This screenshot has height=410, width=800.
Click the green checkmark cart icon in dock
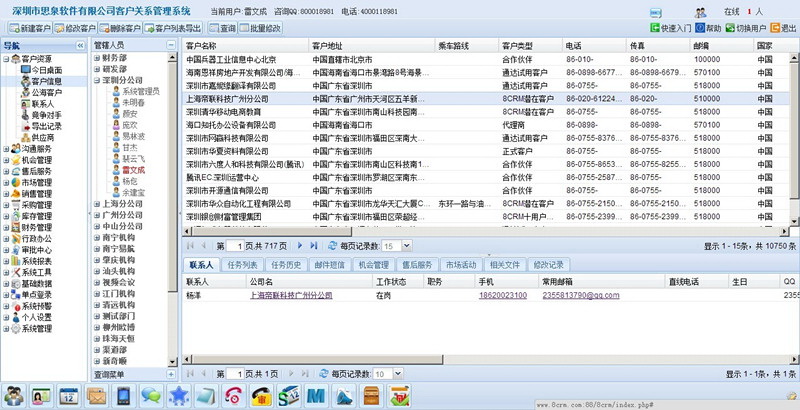click(x=399, y=395)
